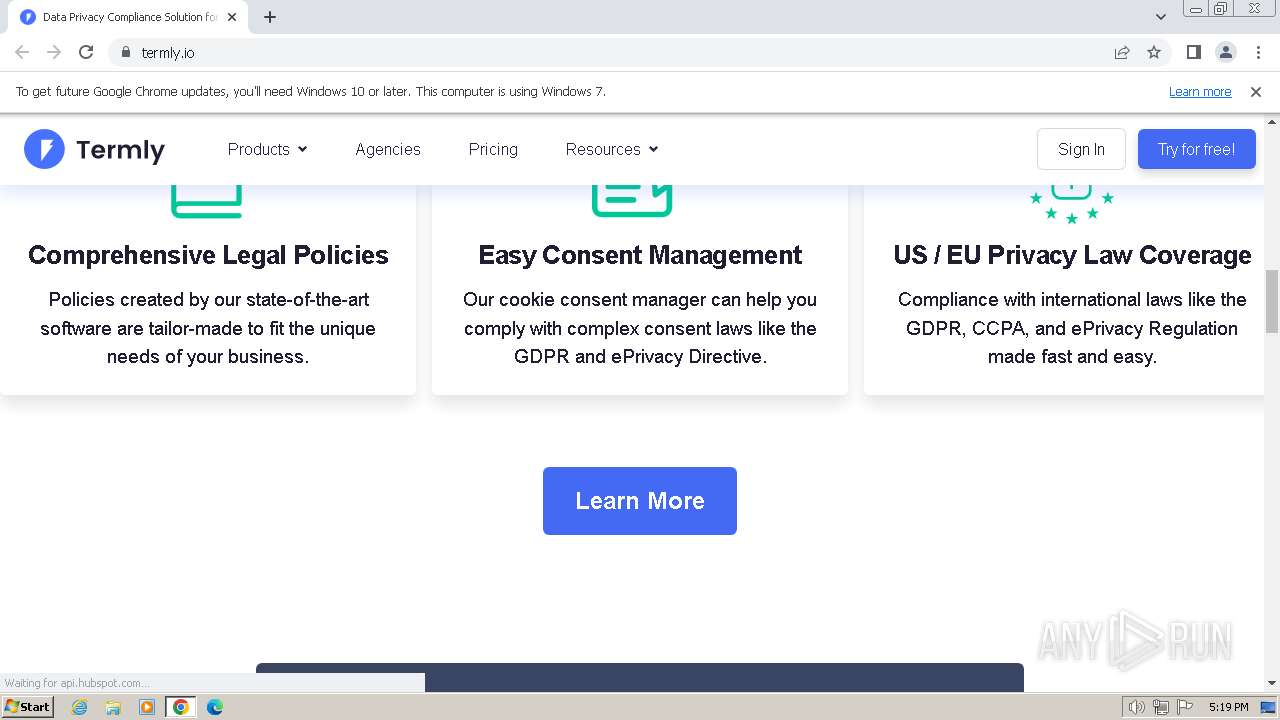This screenshot has width=1280, height=720.
Task: Open Microsoft Edge from taskbar
Action: coord(215,707)
